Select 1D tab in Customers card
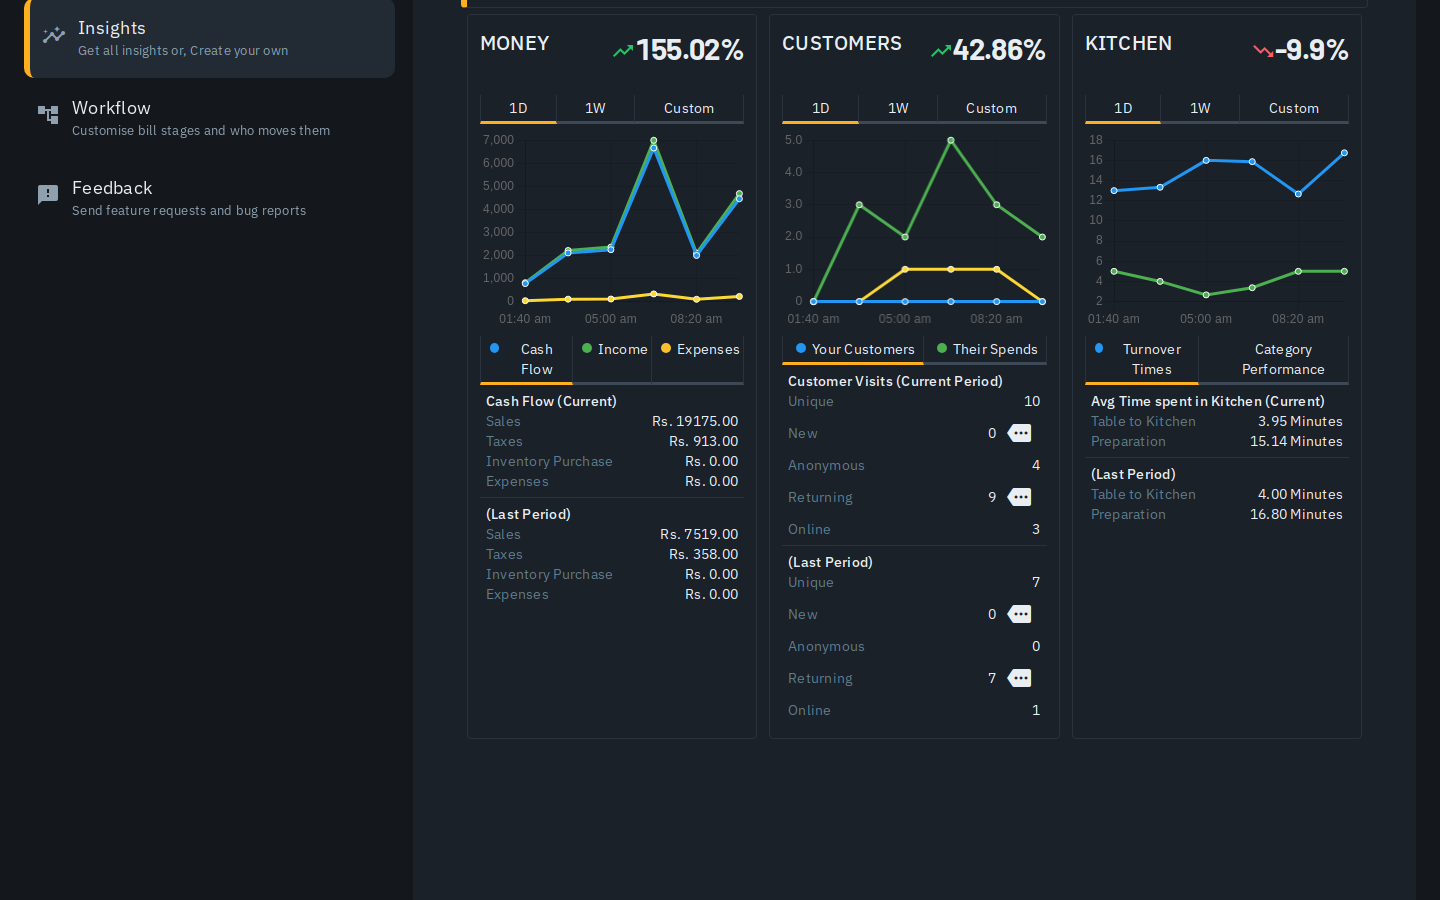Viewport: 1440px width, 900px height. (x=820, y=108)
